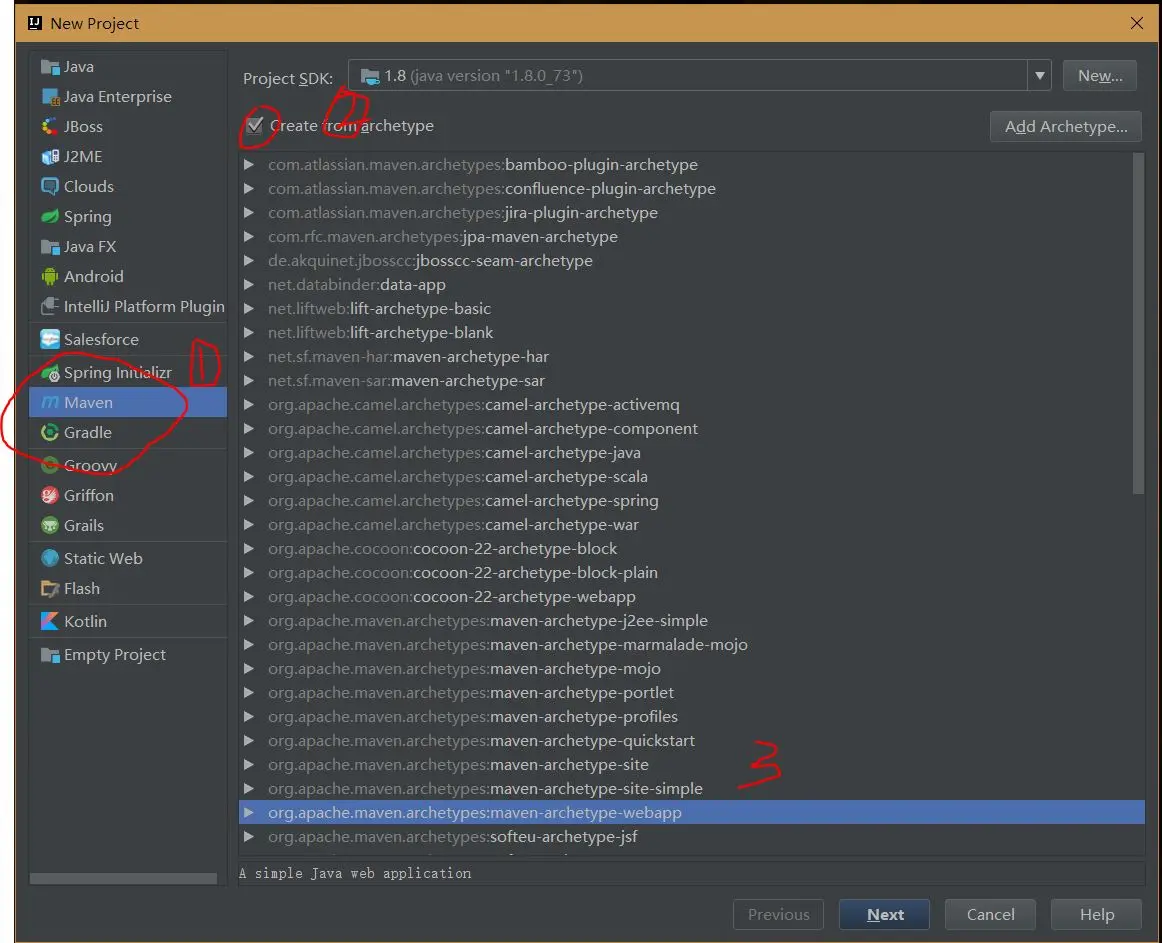Select the Kotlin icon
The width and height of the screenshot is (1162, 943).
[50, 621]
